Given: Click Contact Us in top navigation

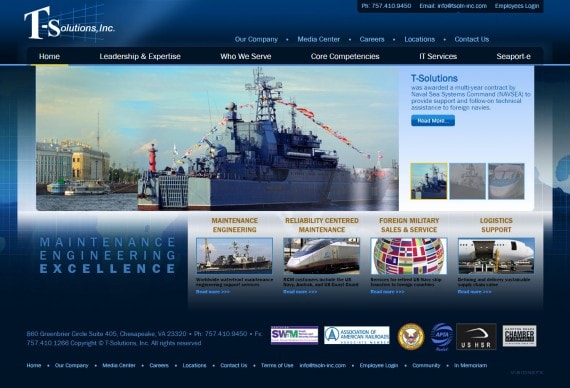Looking at the screenshot, I should [472, 39].
